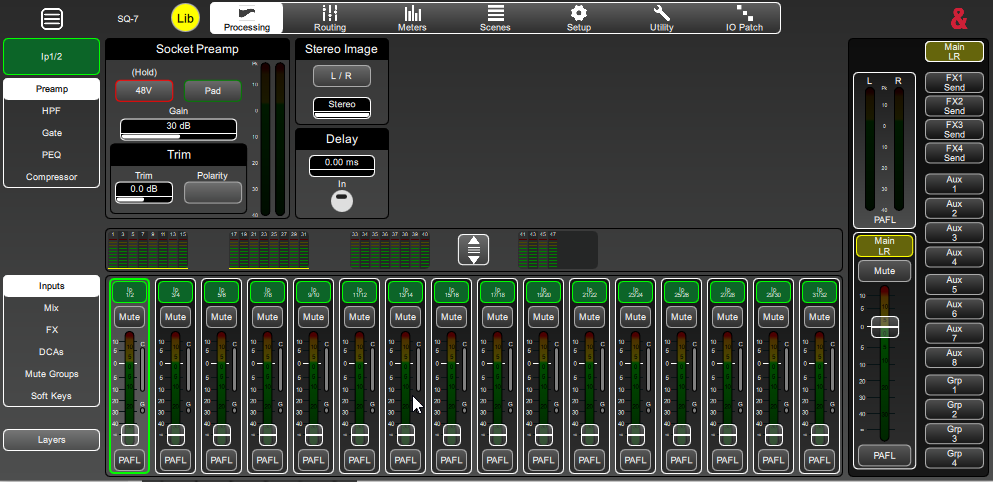Select the Compressor processing section
This screenshot has width=993, height=482.
[x=51, y=177]
